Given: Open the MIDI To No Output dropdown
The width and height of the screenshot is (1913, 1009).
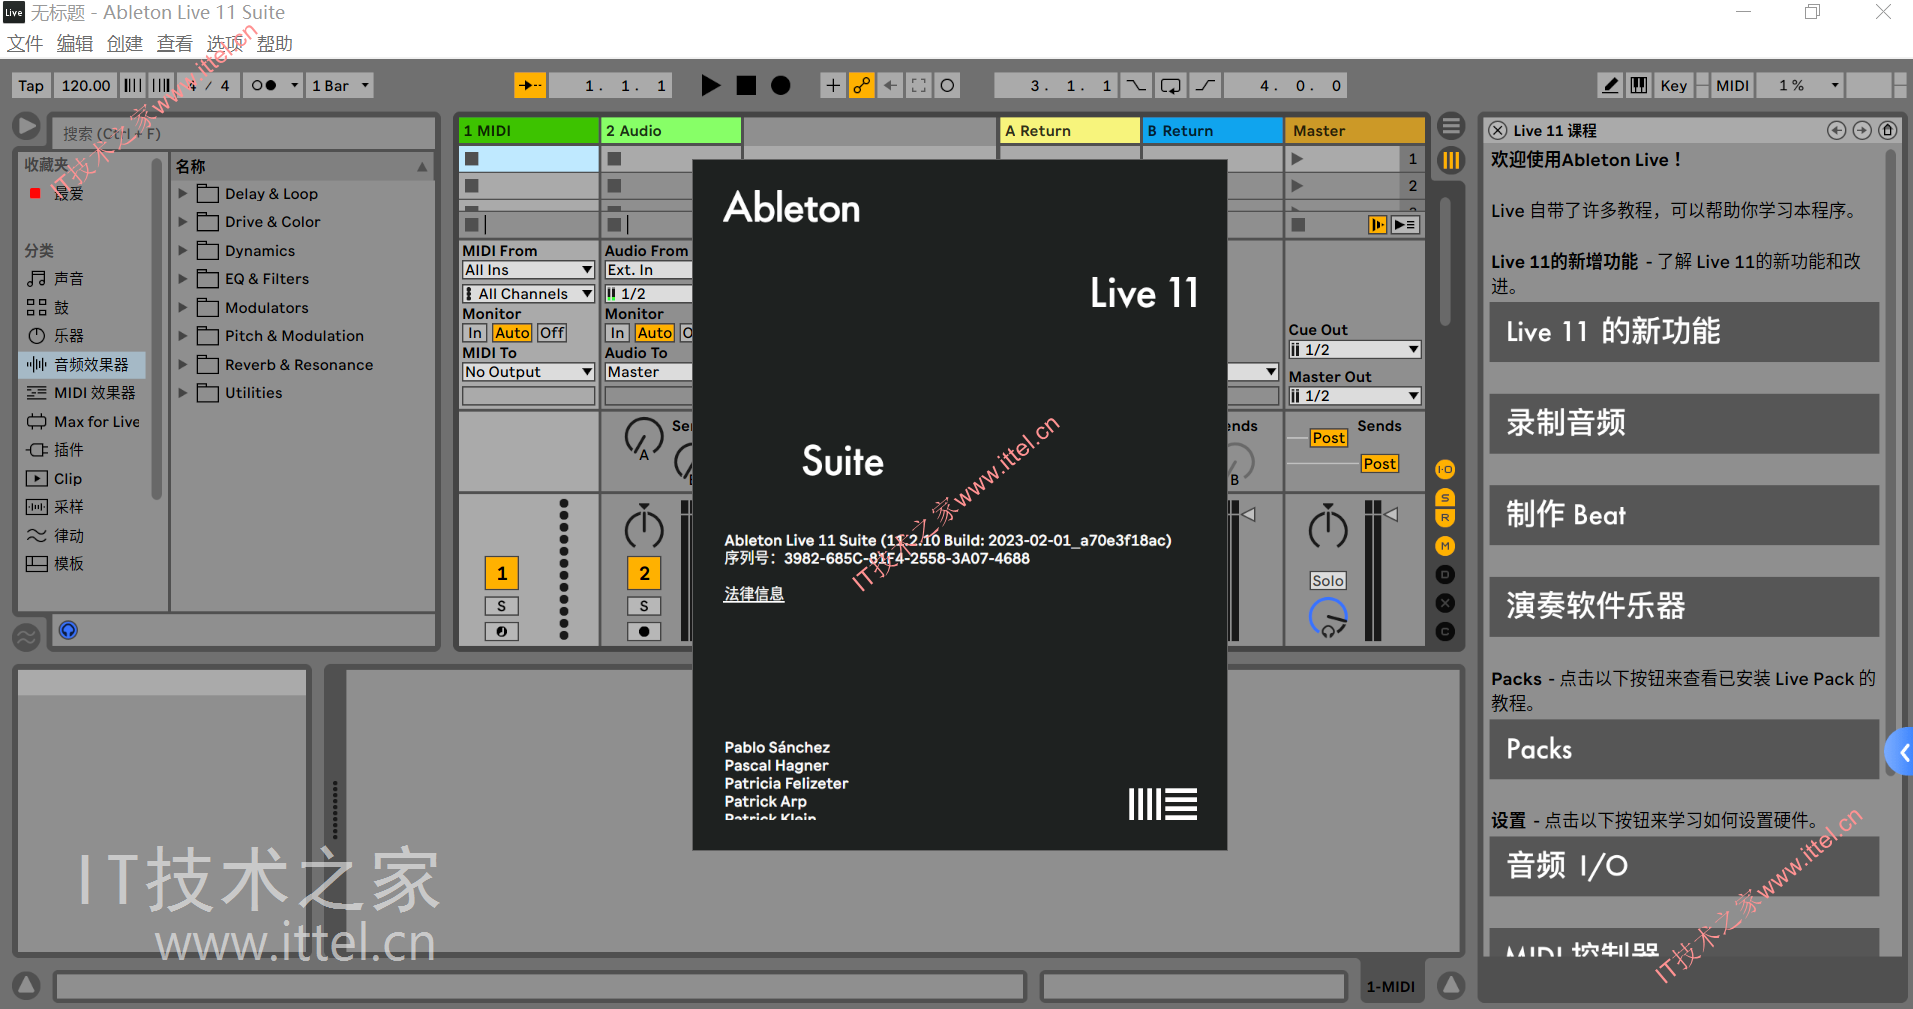Looking at the screenshot, I should tap(529, 372).
